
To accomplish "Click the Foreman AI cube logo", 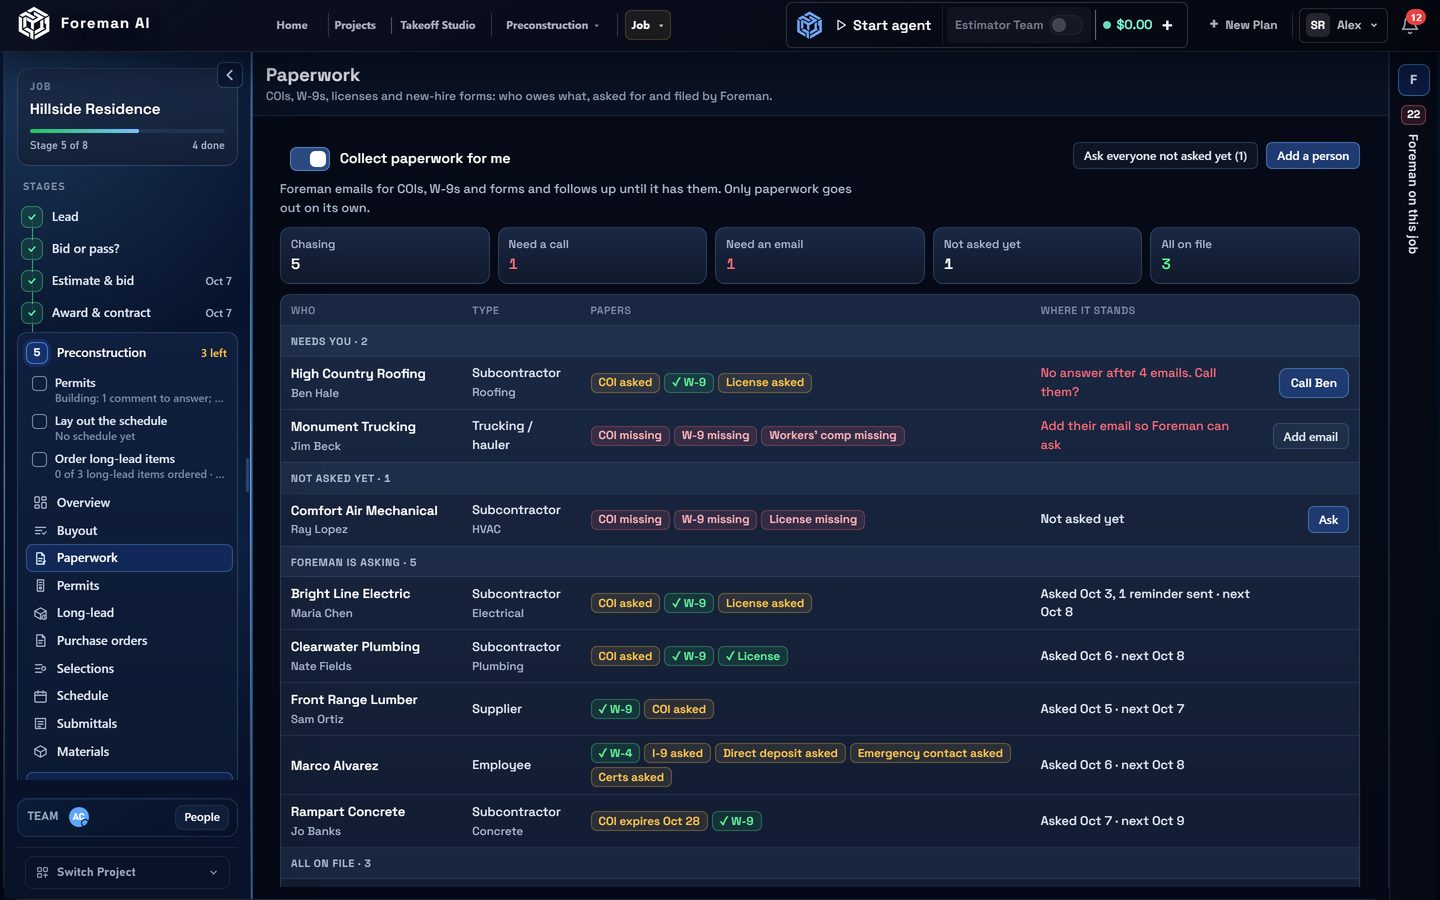I will point(34,23).
